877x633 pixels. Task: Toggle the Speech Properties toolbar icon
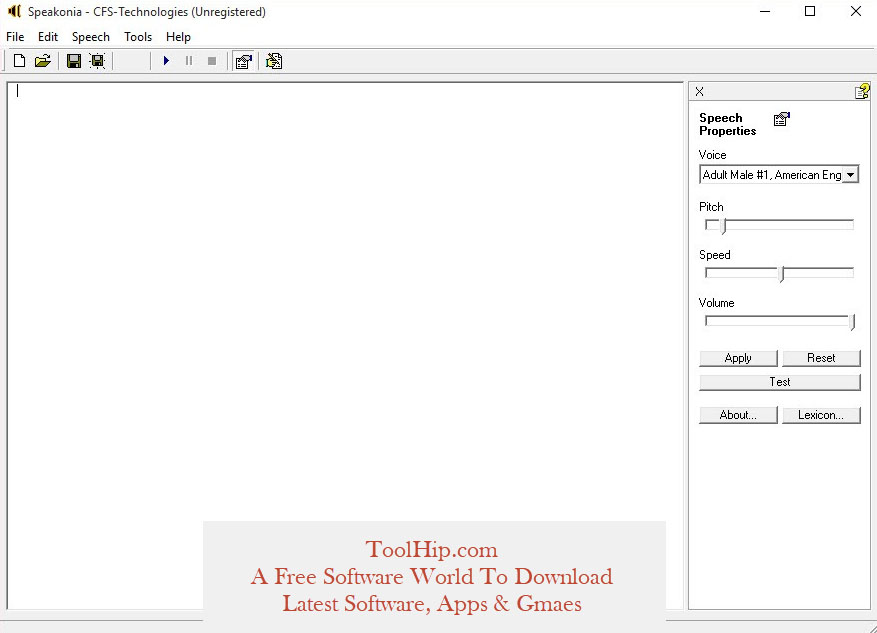(x=244, y=60)
